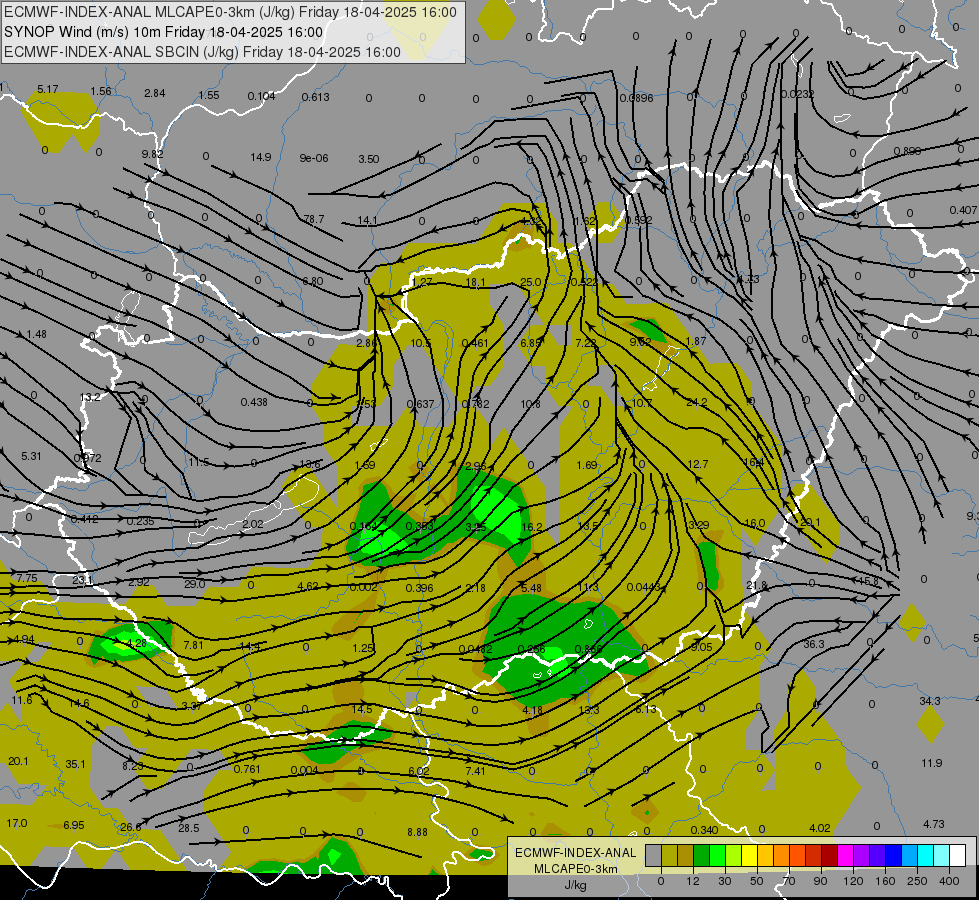Screen dimensions: 979x900
Task: Click the '29.0' value on the map
Action: pos(194,584)
